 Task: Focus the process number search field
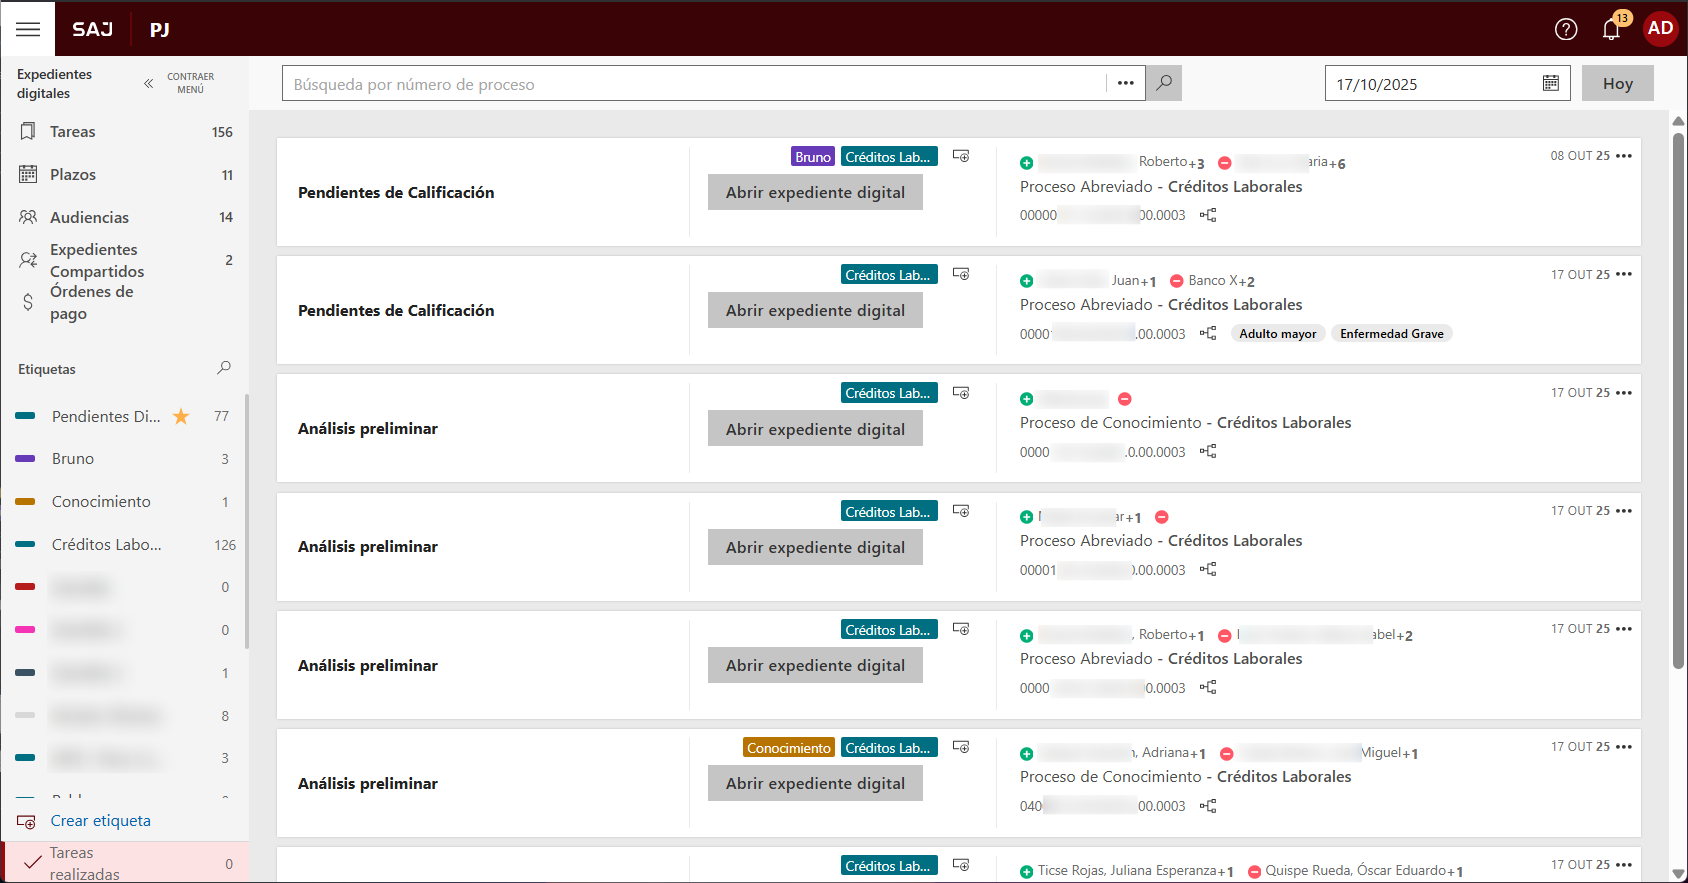694,83
